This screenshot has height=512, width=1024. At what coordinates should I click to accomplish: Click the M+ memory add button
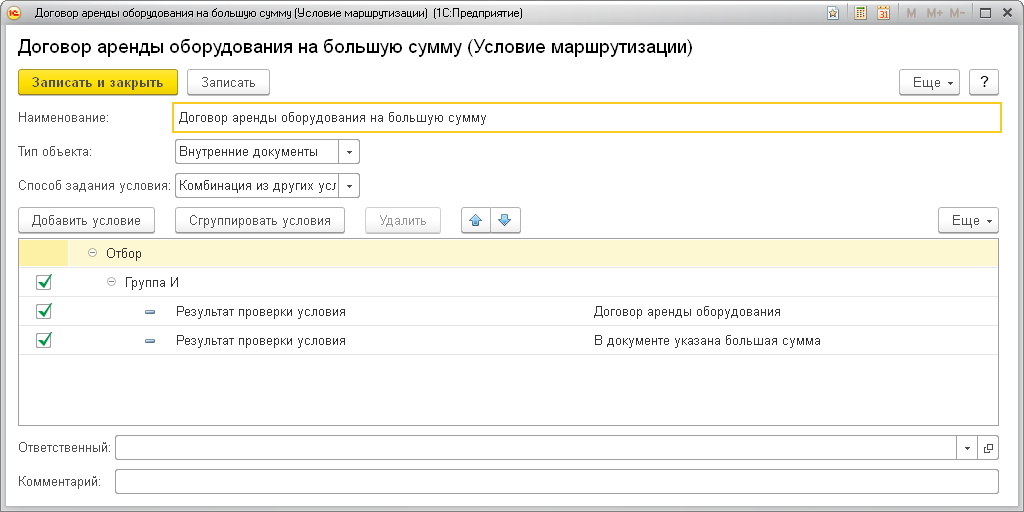click(934, 13)
